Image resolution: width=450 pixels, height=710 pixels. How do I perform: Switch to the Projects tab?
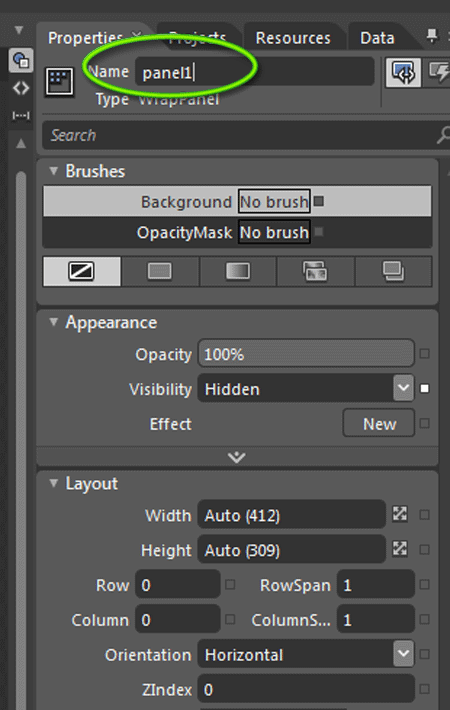coord(197,38)
